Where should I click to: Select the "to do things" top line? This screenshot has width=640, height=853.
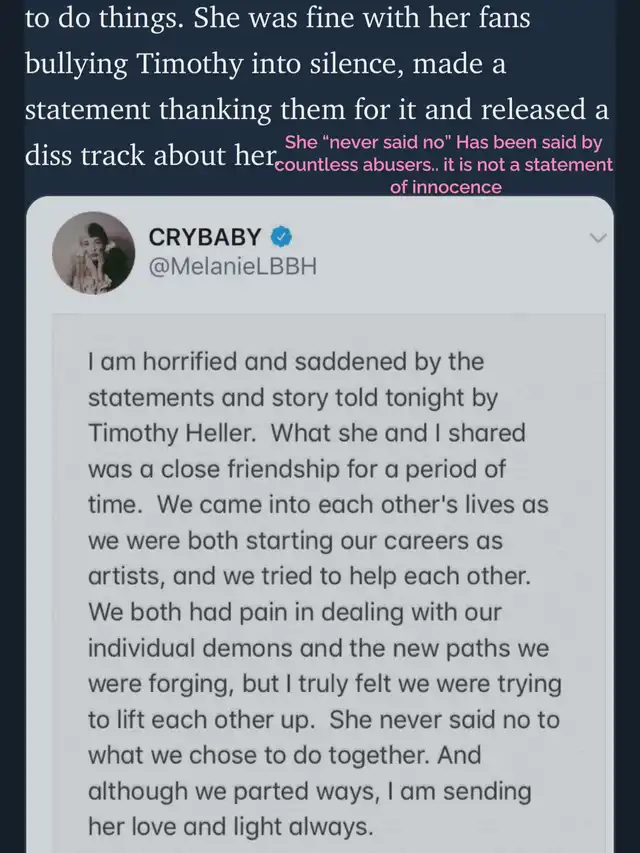pos(278,17)
